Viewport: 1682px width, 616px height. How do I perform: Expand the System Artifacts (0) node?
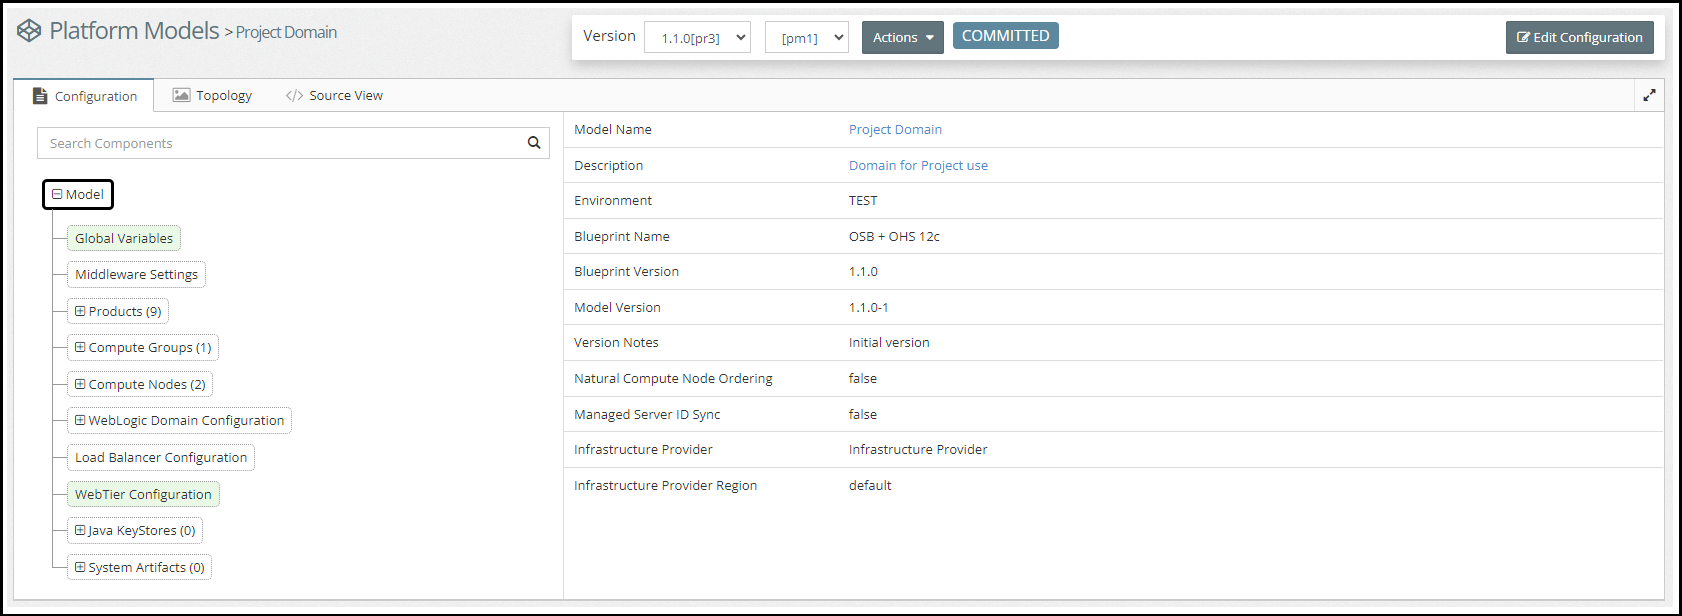coord(80,567)
